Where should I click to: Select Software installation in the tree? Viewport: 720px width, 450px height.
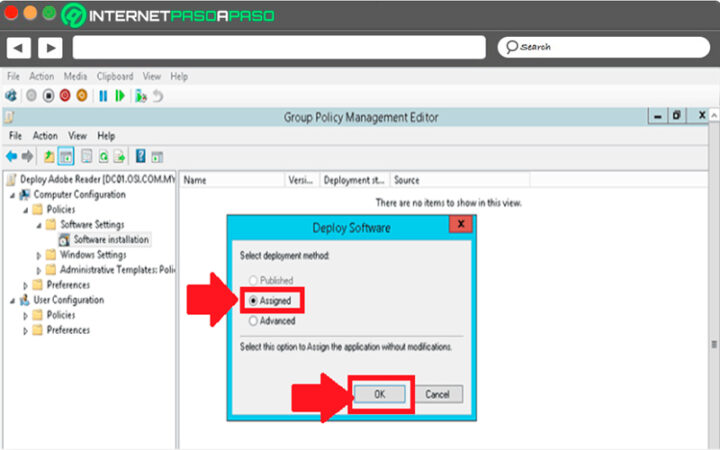(110, 240)
